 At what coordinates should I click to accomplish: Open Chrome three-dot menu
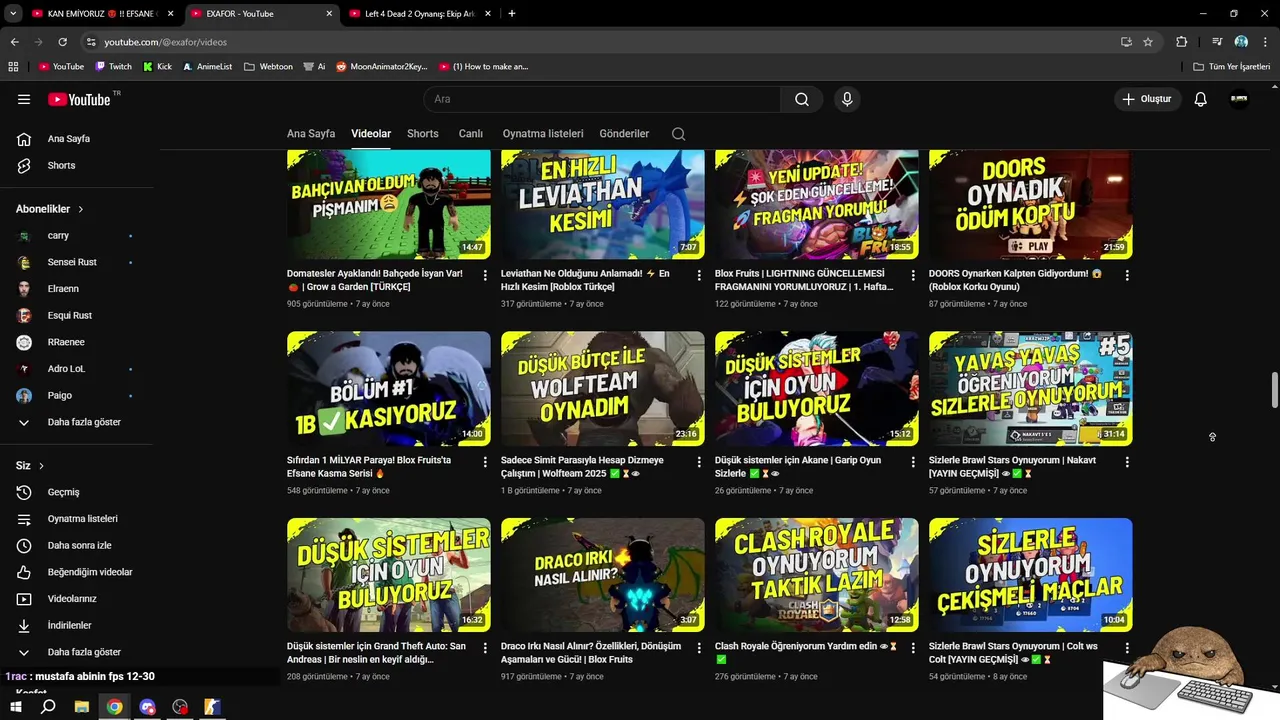point(1263,42)
